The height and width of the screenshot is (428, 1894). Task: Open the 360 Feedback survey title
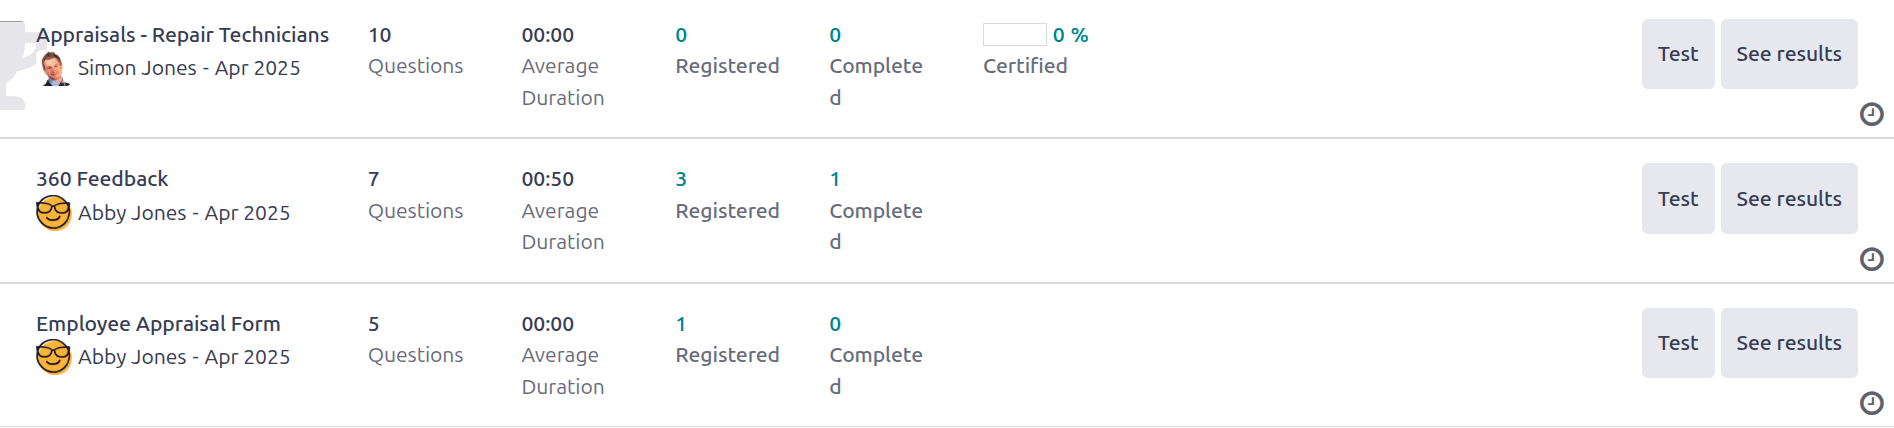tap(102, 179)
